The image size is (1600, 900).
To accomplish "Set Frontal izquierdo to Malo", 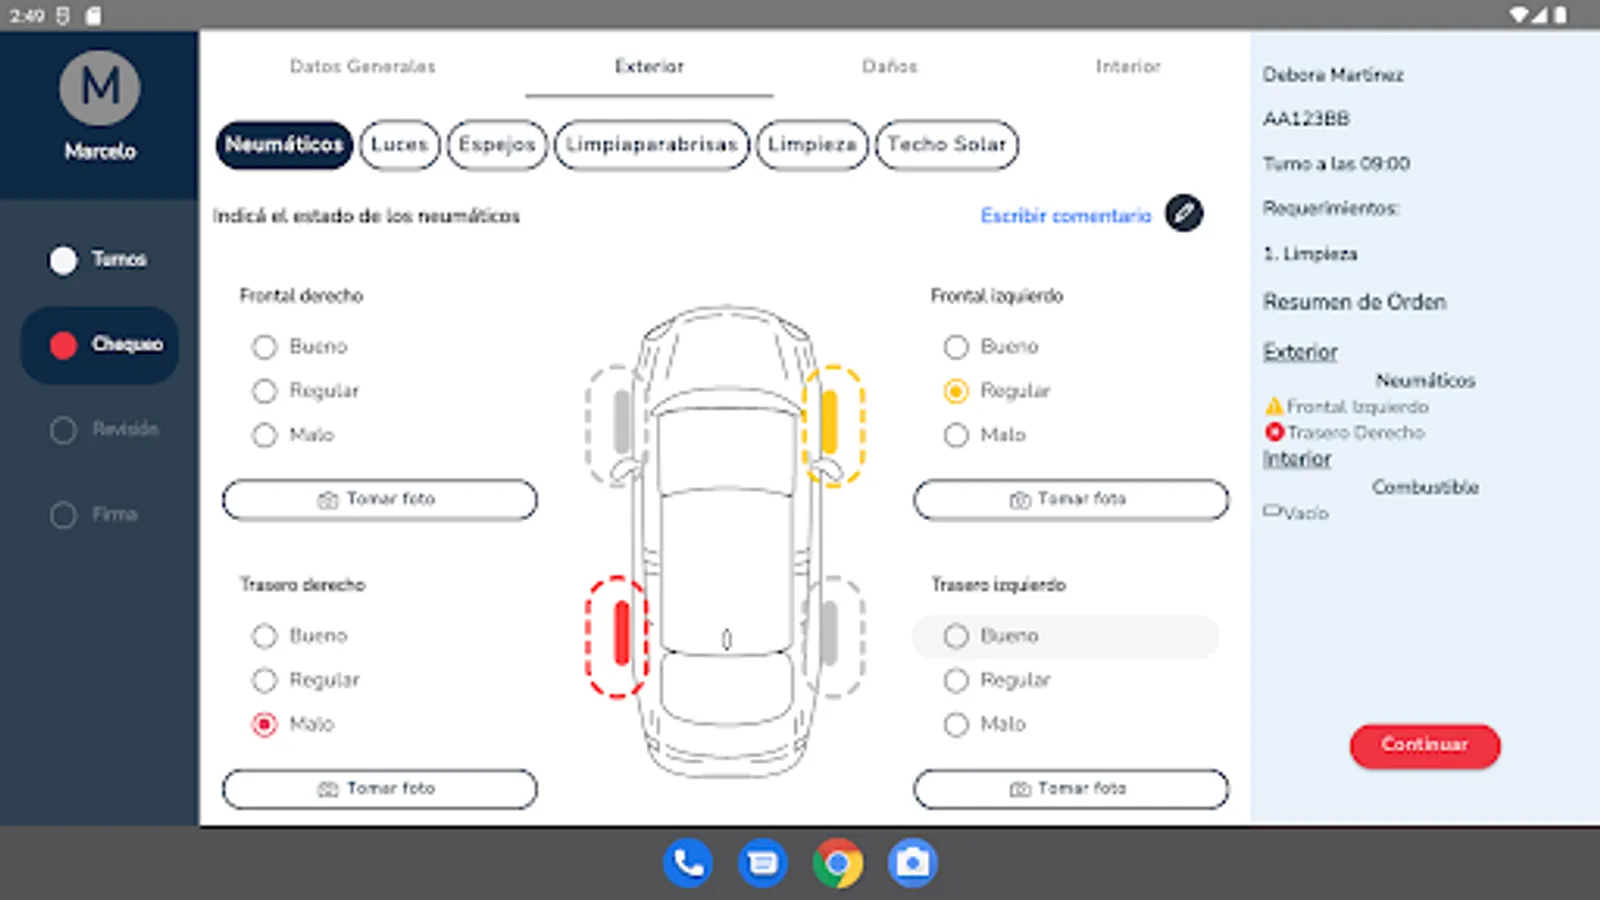I will tap(956, 435).
